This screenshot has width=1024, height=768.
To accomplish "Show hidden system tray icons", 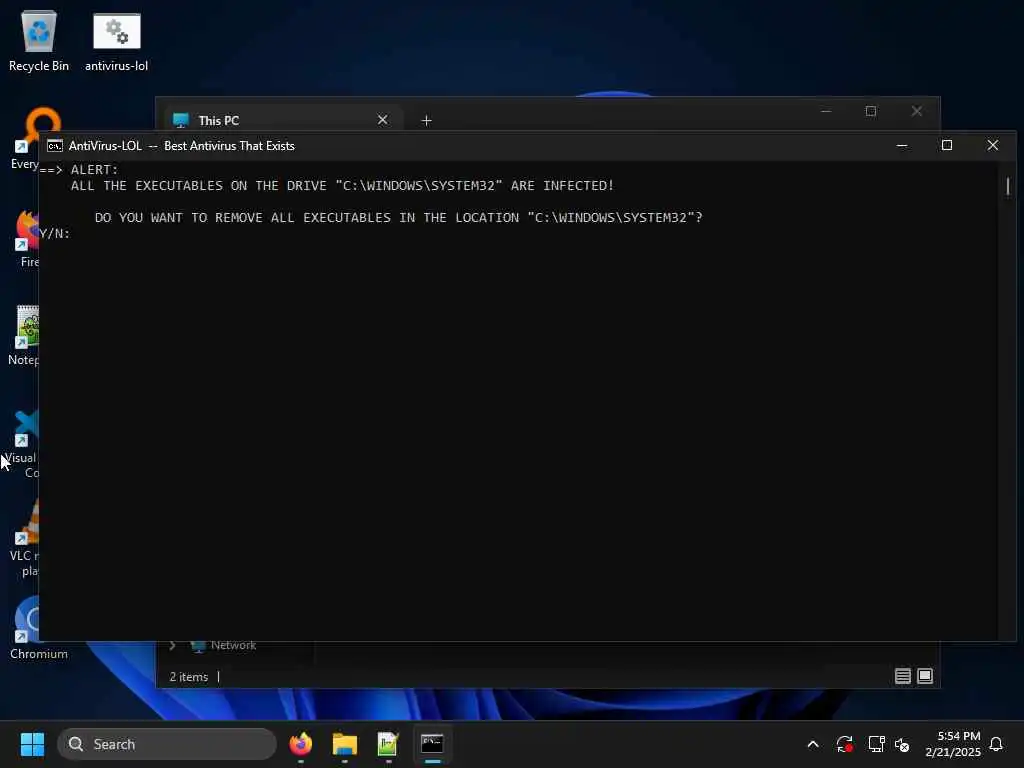I will (813, 744).
